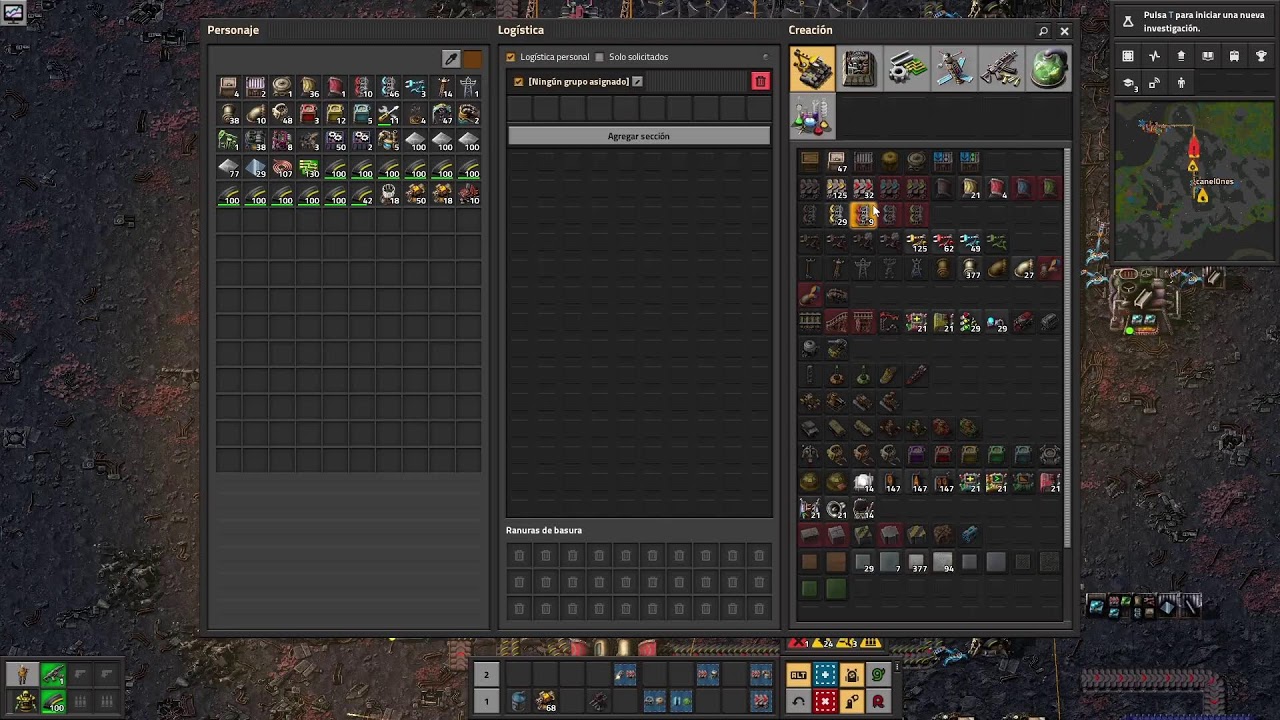Select rail stack showing 42

[x=362, y=195]
